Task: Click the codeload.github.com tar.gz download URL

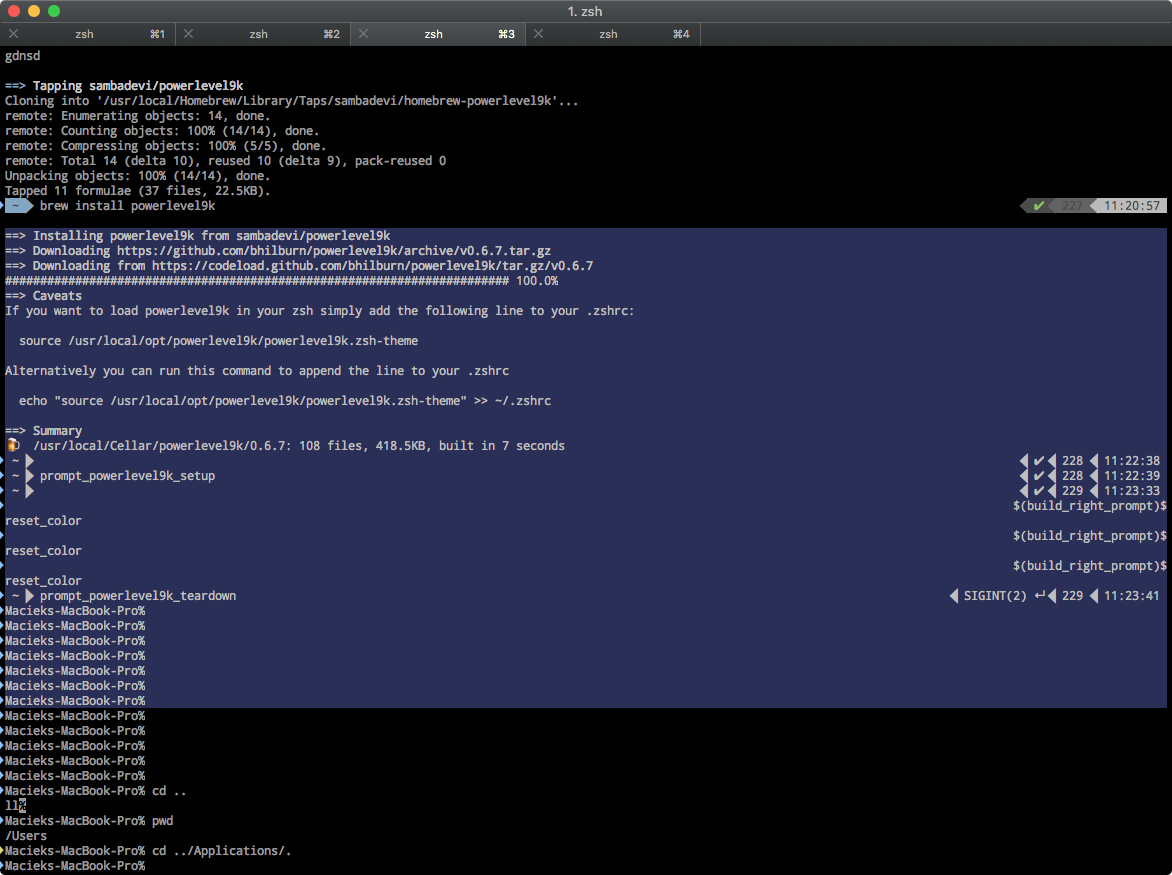Action: click(x=372, y=266)
